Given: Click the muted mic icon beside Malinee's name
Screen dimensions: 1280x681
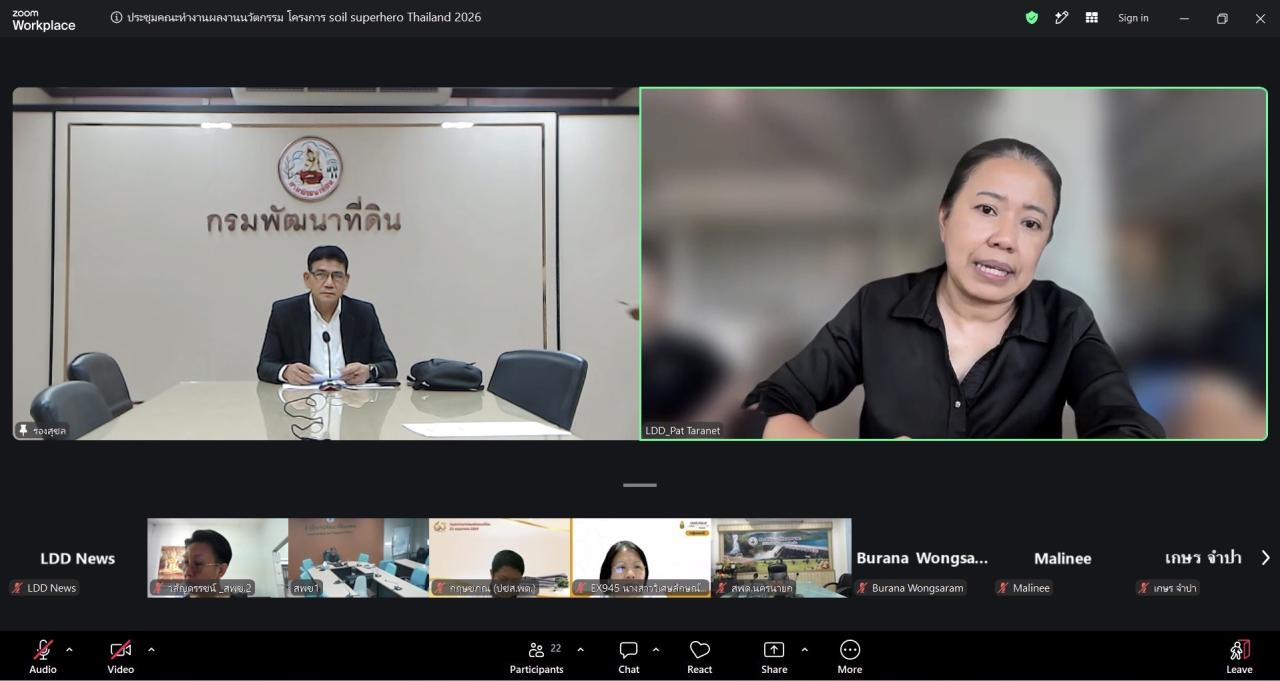Looking at the screenshot, I should (1003, 588).
